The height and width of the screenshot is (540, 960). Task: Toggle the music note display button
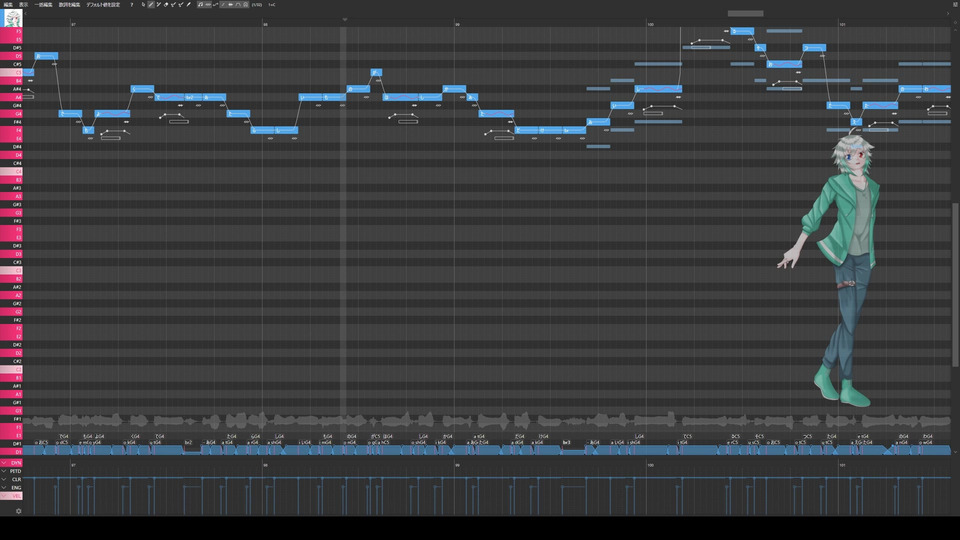pyautogui.click(x=200, y=4)
